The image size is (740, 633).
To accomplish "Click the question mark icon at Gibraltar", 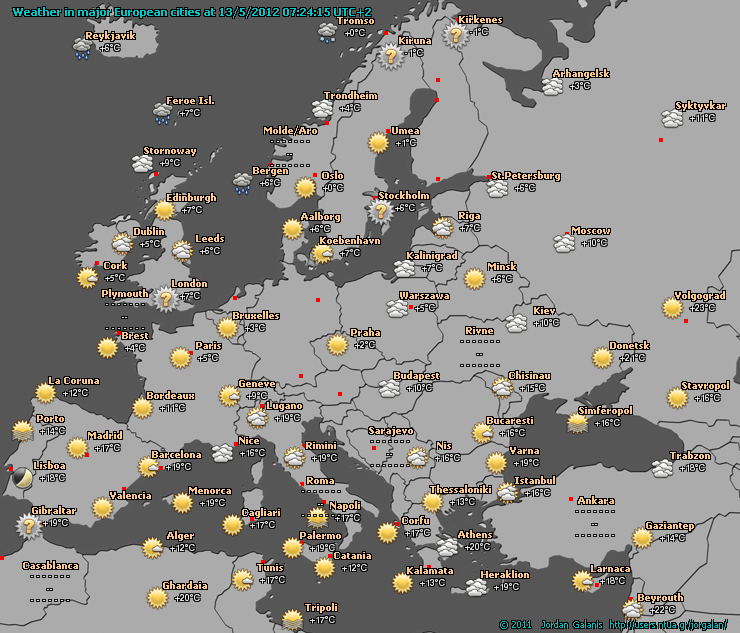I will point(29,526).
